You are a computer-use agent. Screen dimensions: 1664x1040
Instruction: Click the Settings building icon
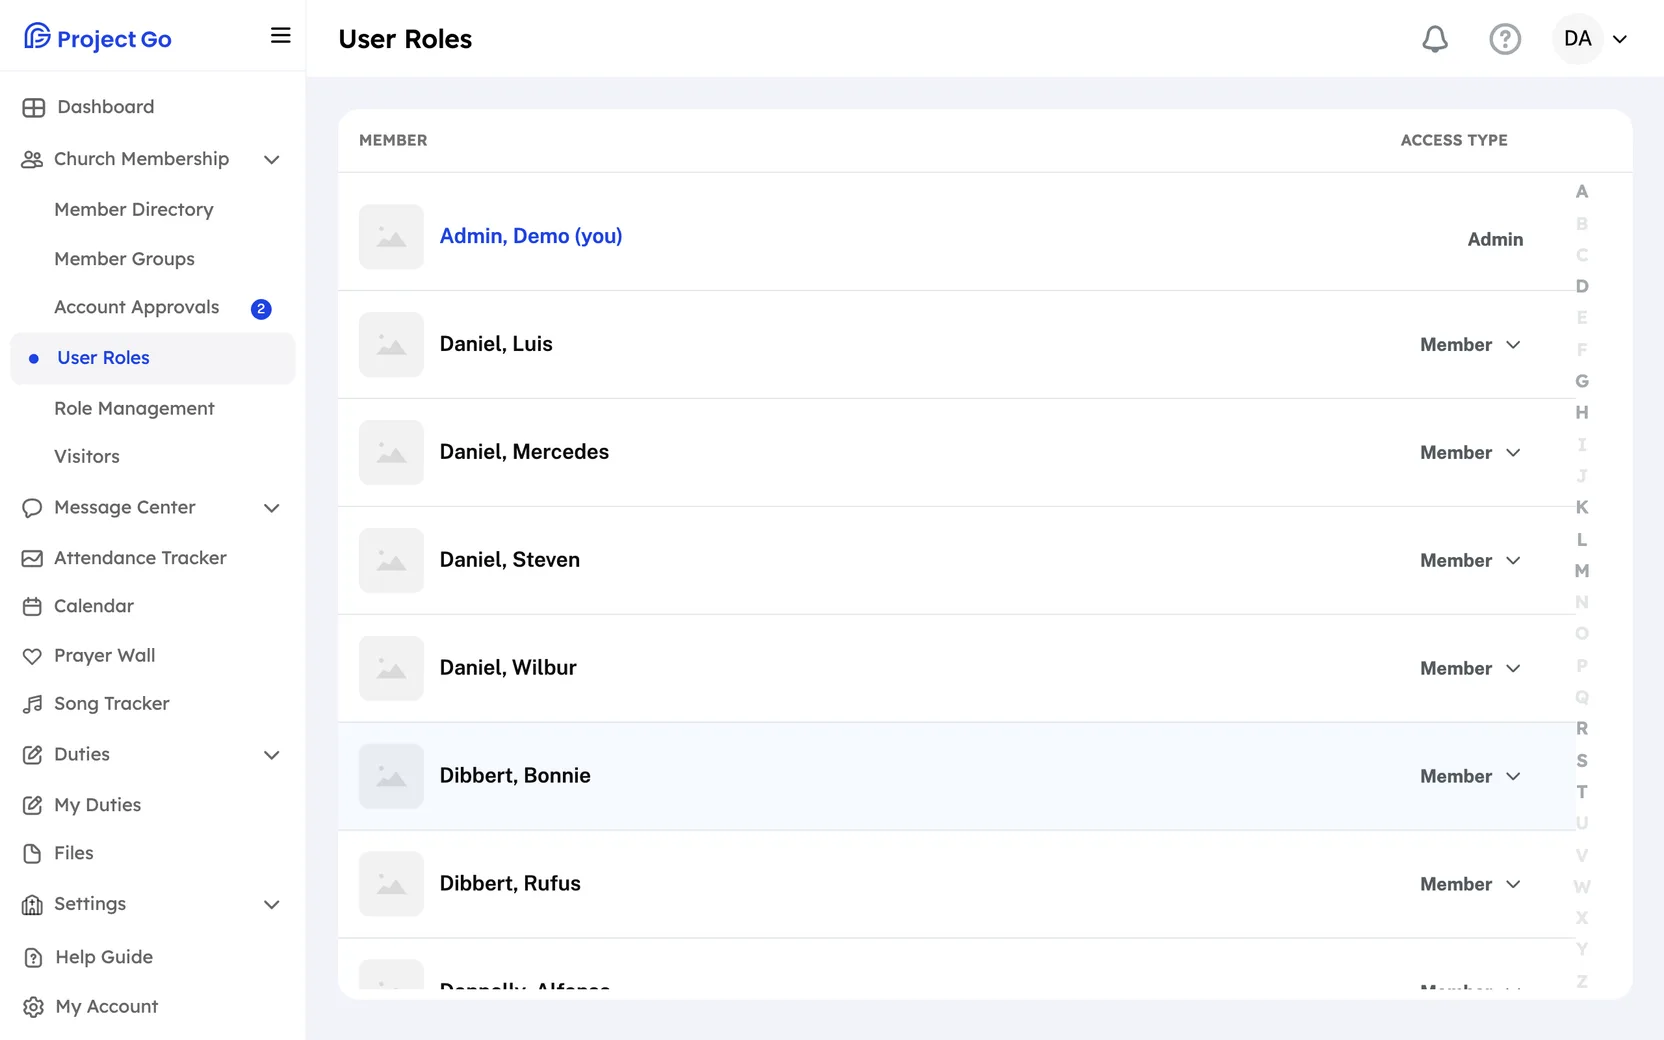click(x=32, y=905)
